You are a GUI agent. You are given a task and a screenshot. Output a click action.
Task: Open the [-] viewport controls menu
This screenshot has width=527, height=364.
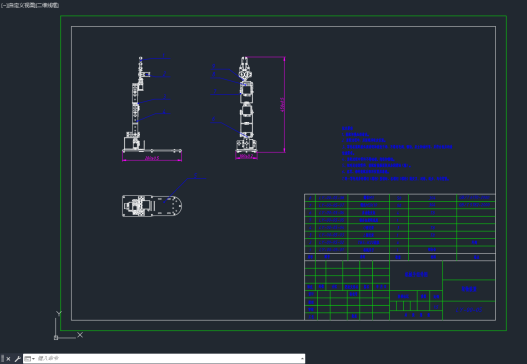pyautogui.click(x=3, y=5)
